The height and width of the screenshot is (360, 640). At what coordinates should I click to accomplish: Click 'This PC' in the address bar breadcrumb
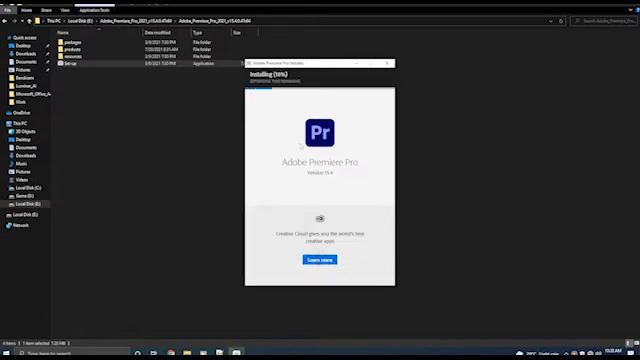pos(53,21)
